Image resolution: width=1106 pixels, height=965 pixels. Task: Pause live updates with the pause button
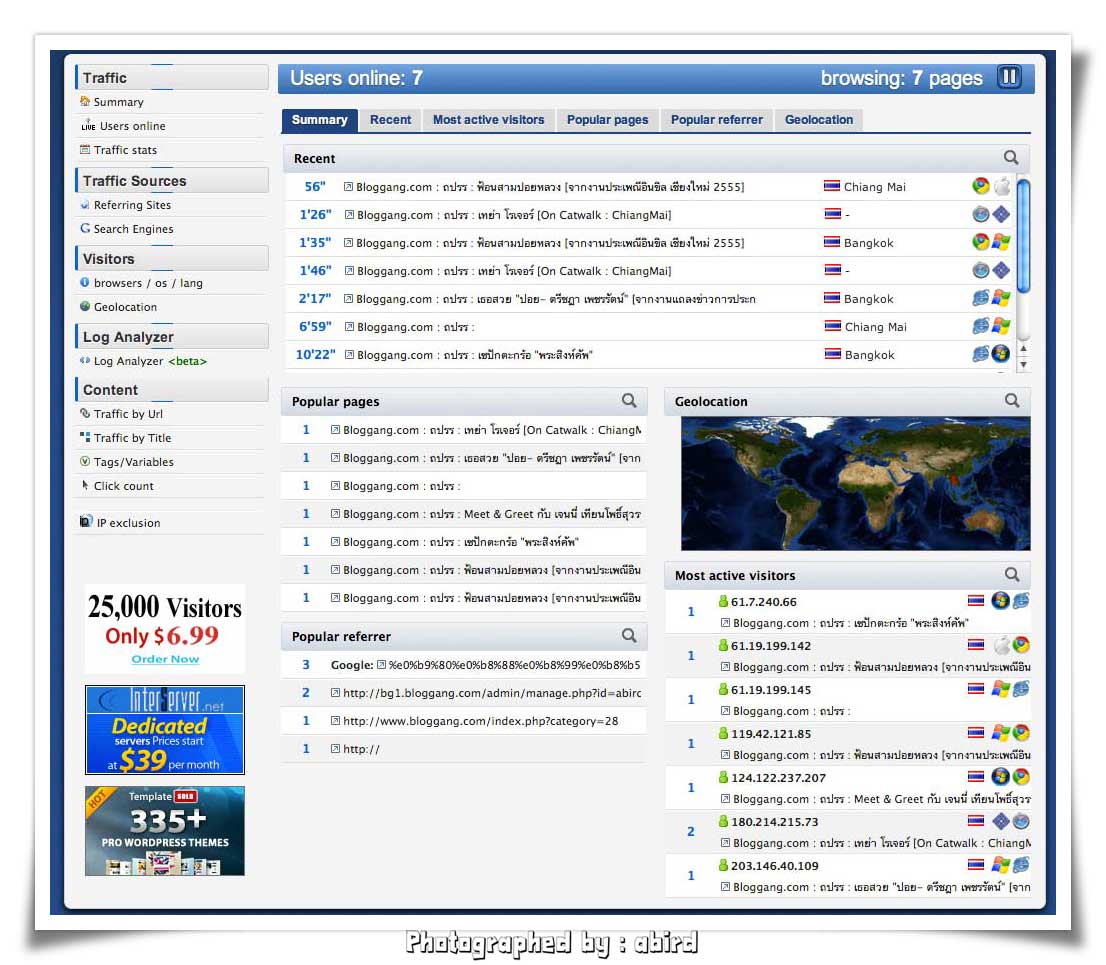click(1009, 77)
